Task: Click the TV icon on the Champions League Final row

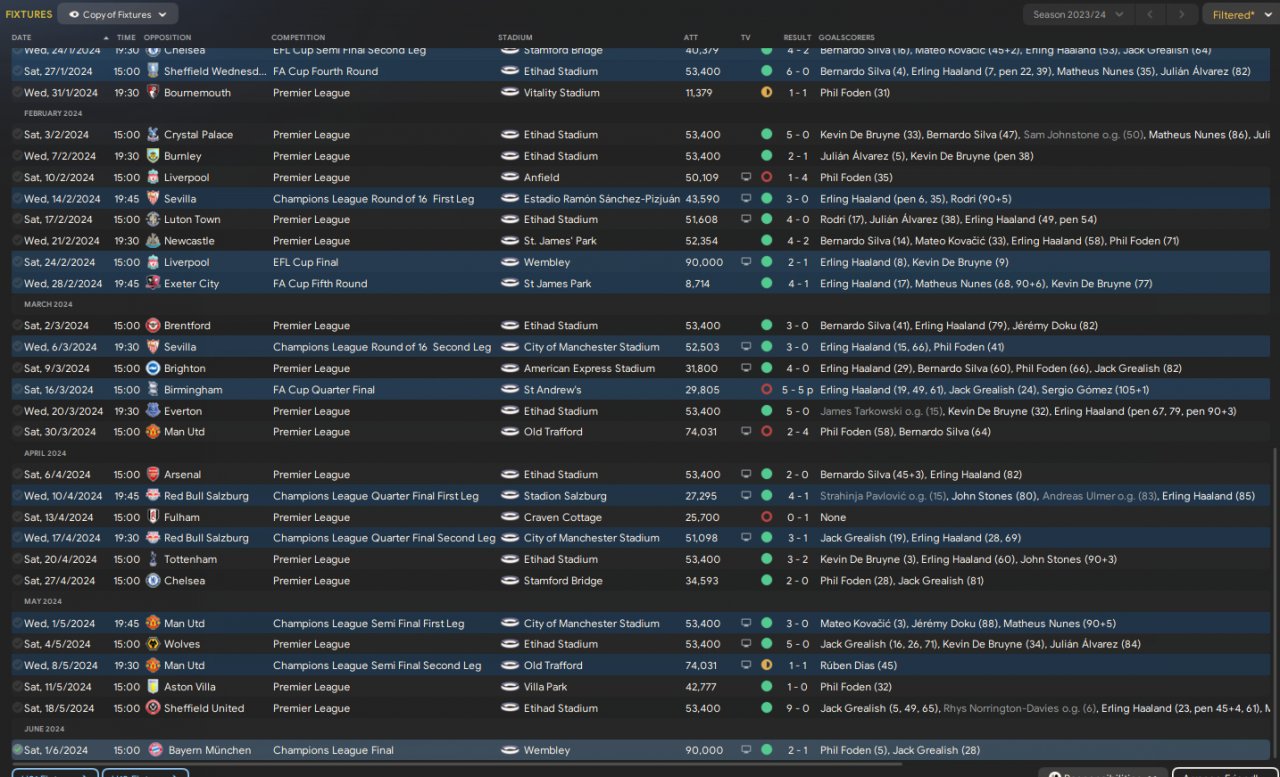Action: [746, 750]
